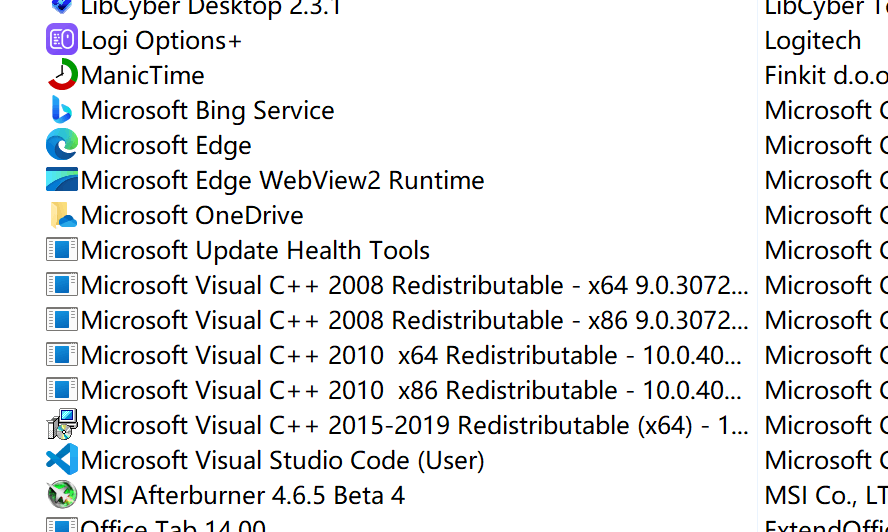Select the Microsoft Update Health Tools name
The image size is (888, 532).
coord(255,250)
